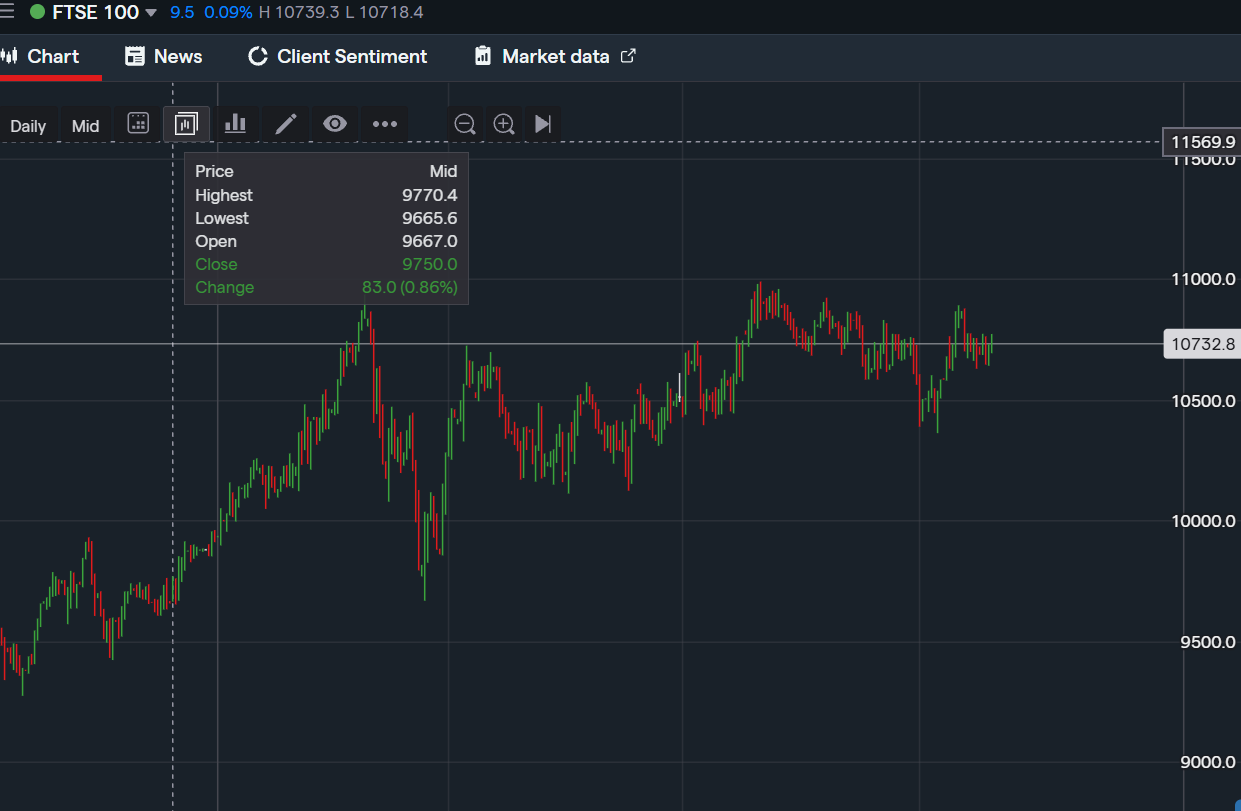Open the three-dots more options menu
Screen dimensions: 1241x811
[385, 124]
